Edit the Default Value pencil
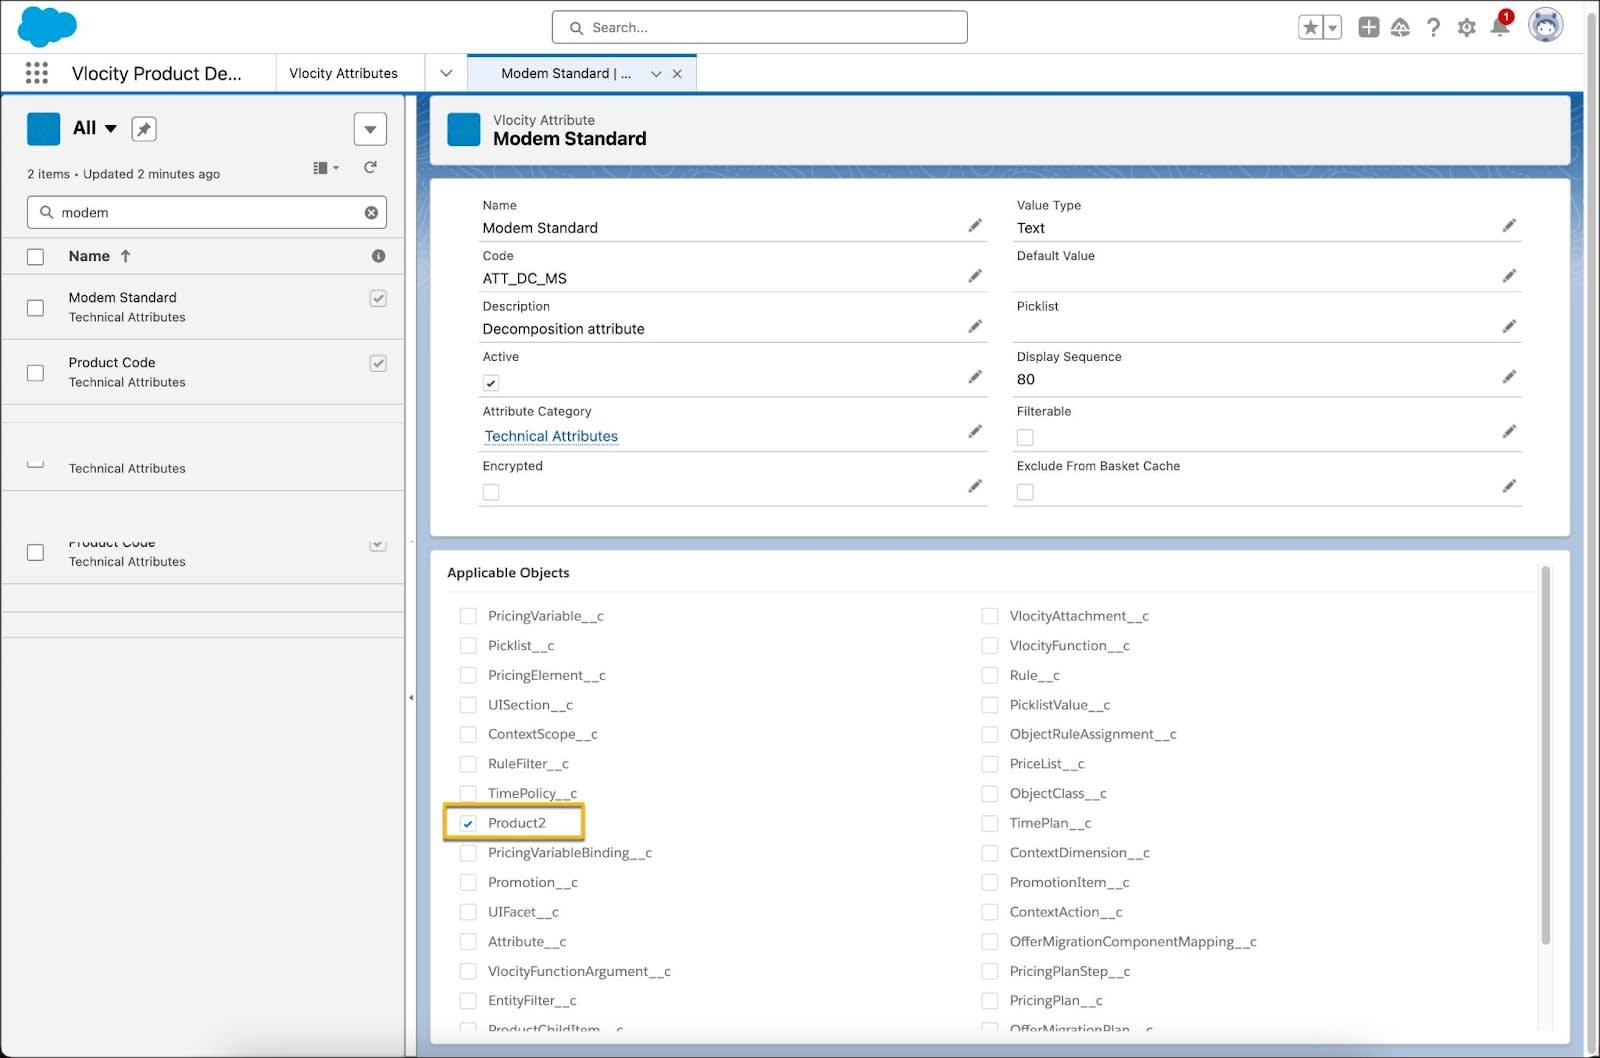The image size is (1600, 1058). click(x=1509, y=276)
